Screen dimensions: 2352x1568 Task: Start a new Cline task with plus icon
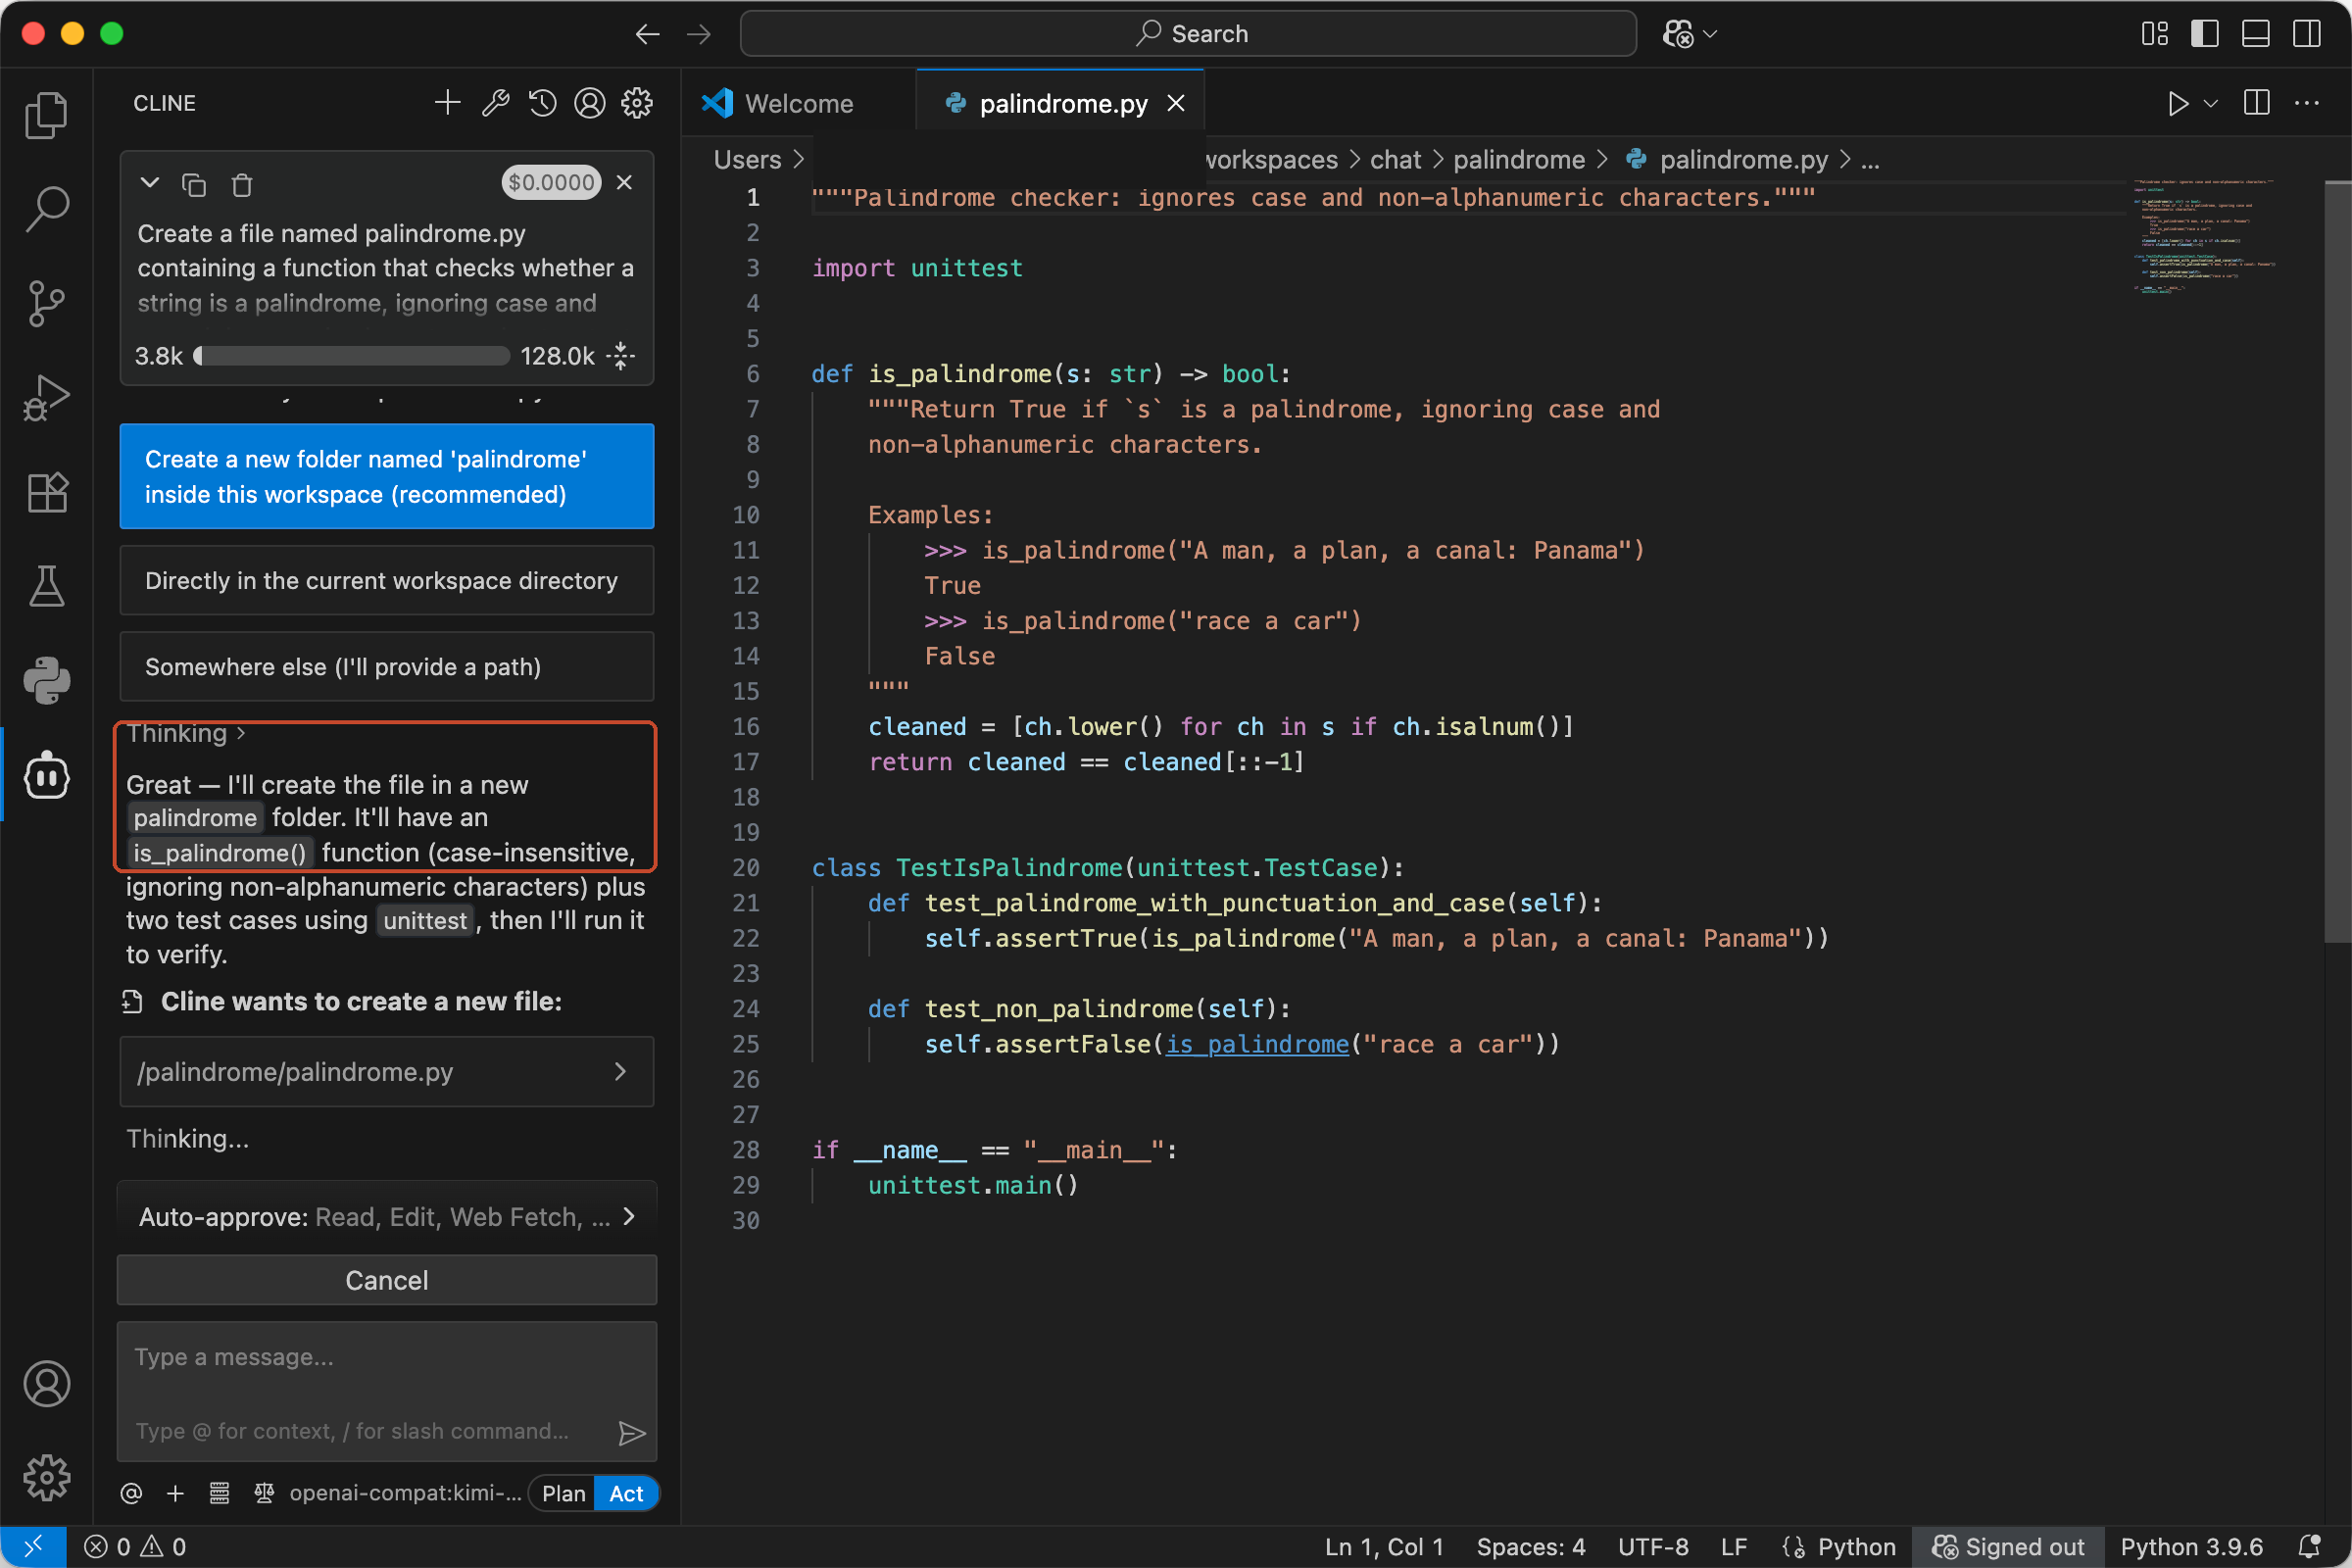click(x=448, y=103)
